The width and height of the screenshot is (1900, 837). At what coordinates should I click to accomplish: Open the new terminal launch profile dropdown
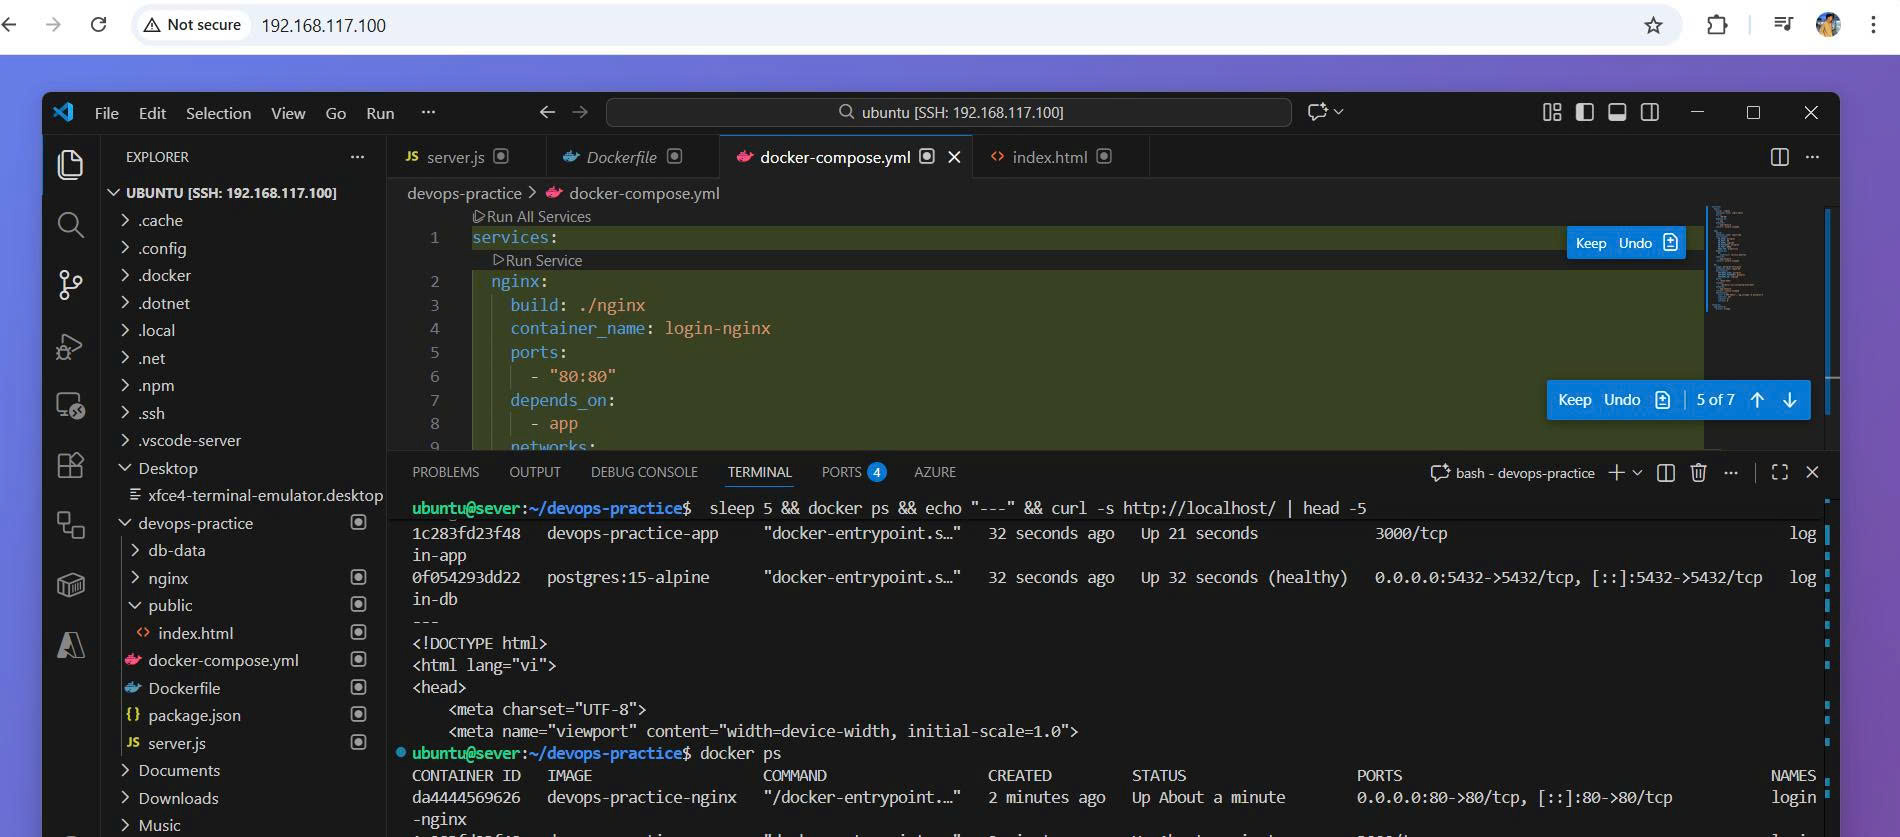tap(1637, 473)
